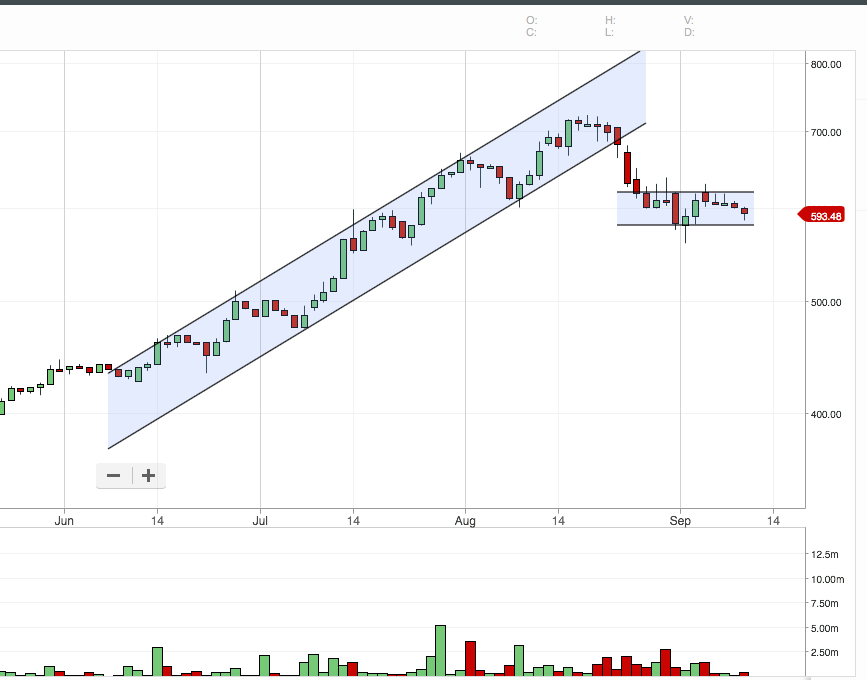Click the H: high value readout
867x680 pixels.
[x=610, y=20]
